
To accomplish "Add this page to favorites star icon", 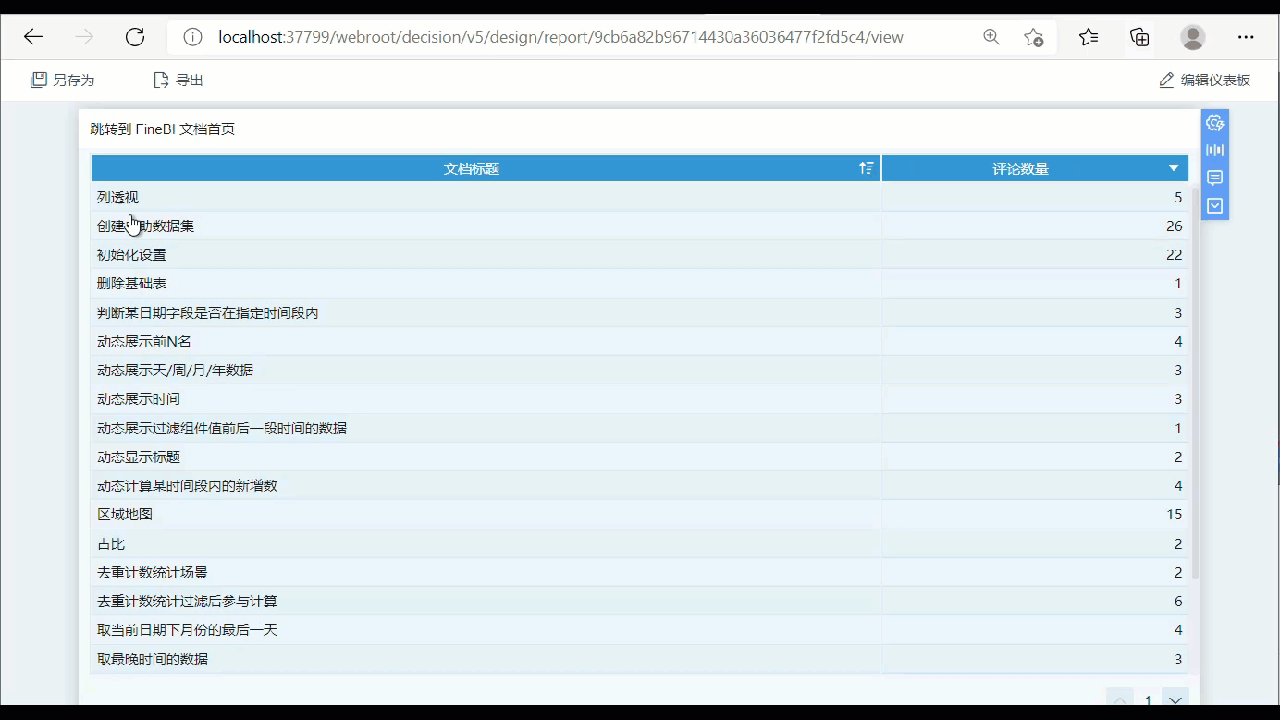I will point(1034,37).
